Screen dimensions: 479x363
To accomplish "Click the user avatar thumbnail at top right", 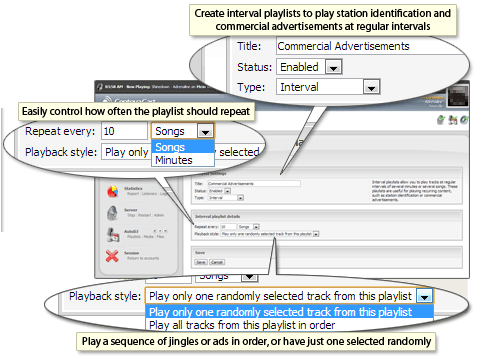I will coord(458,96).
